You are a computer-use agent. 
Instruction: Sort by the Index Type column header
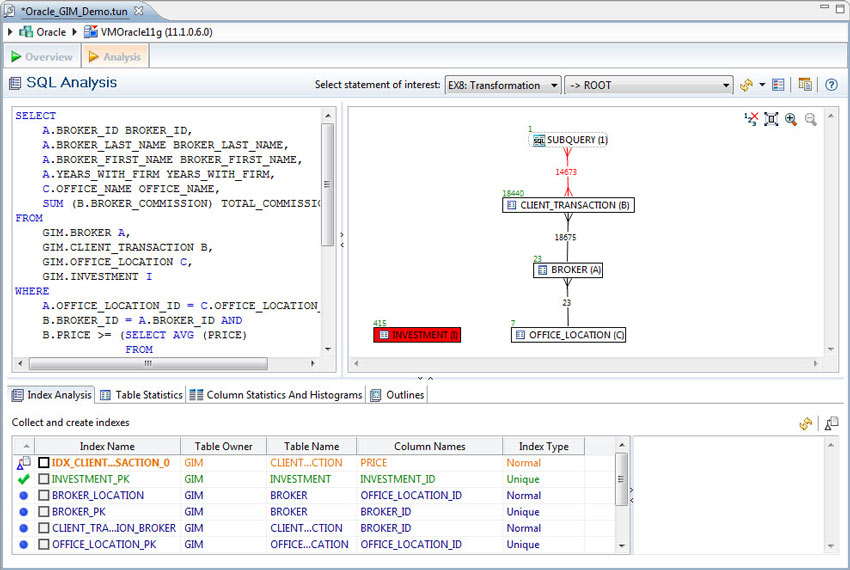pyautogui.click(x=543, y=446)
